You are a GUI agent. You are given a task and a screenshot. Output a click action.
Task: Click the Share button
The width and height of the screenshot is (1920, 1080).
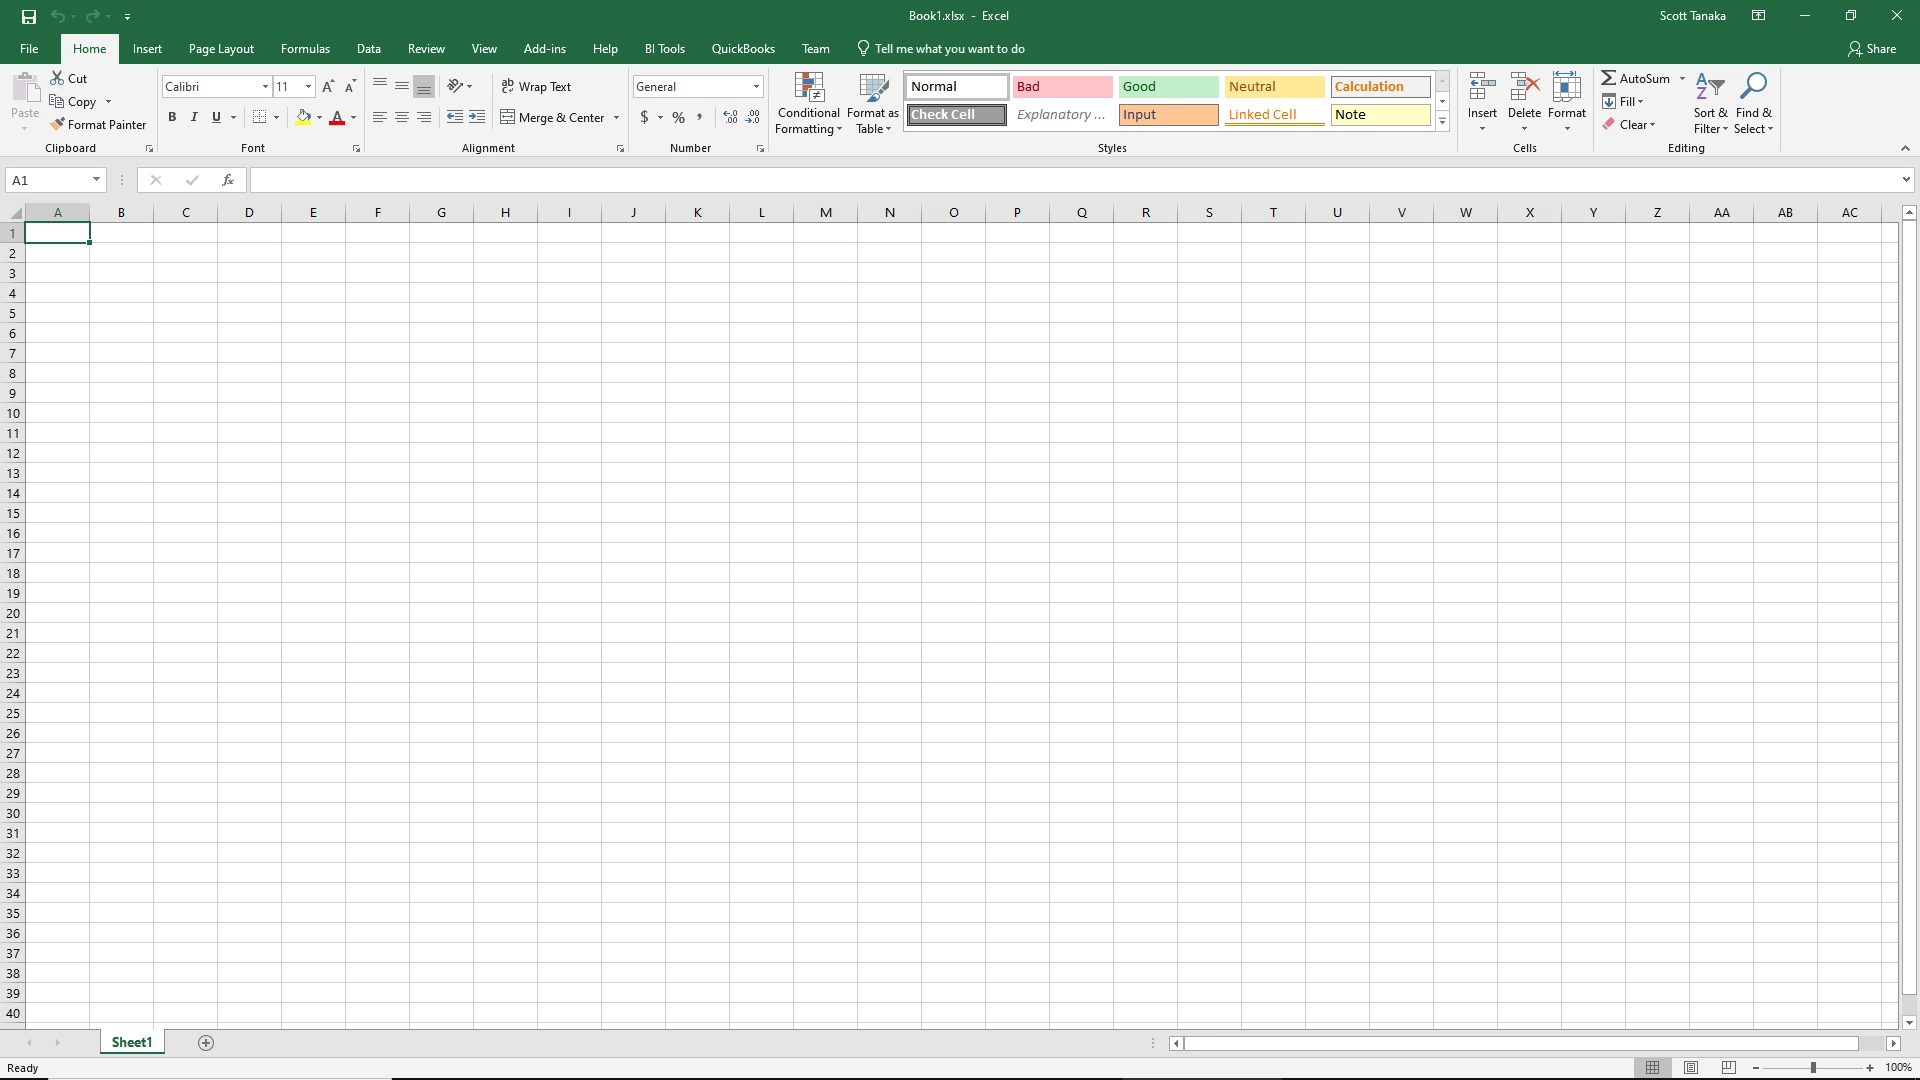click(x=1871, y=49)
